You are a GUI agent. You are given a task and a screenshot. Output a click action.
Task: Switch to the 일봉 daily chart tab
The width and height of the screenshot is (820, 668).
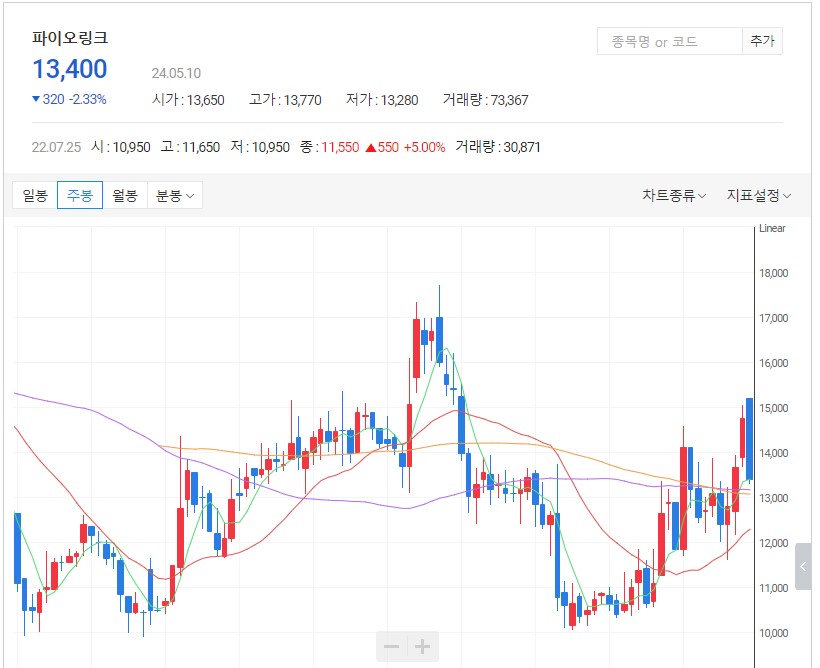35,195
